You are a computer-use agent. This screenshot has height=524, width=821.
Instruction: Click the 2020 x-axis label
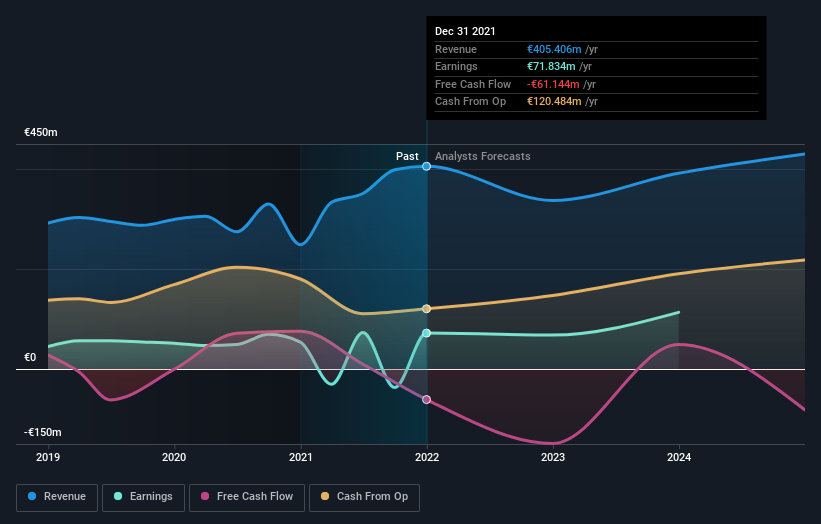click(174, 457)
